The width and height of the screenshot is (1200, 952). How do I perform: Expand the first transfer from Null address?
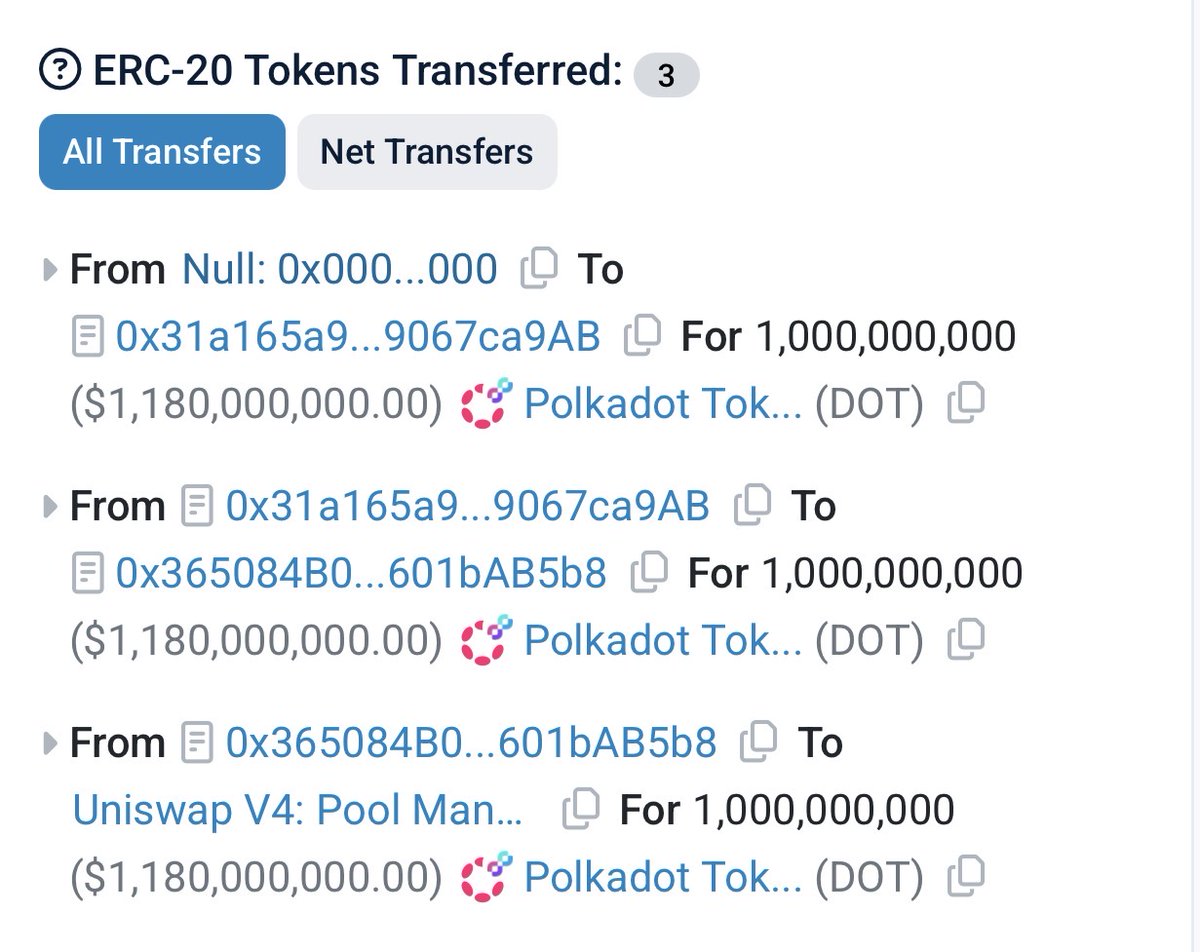[50, 270]
